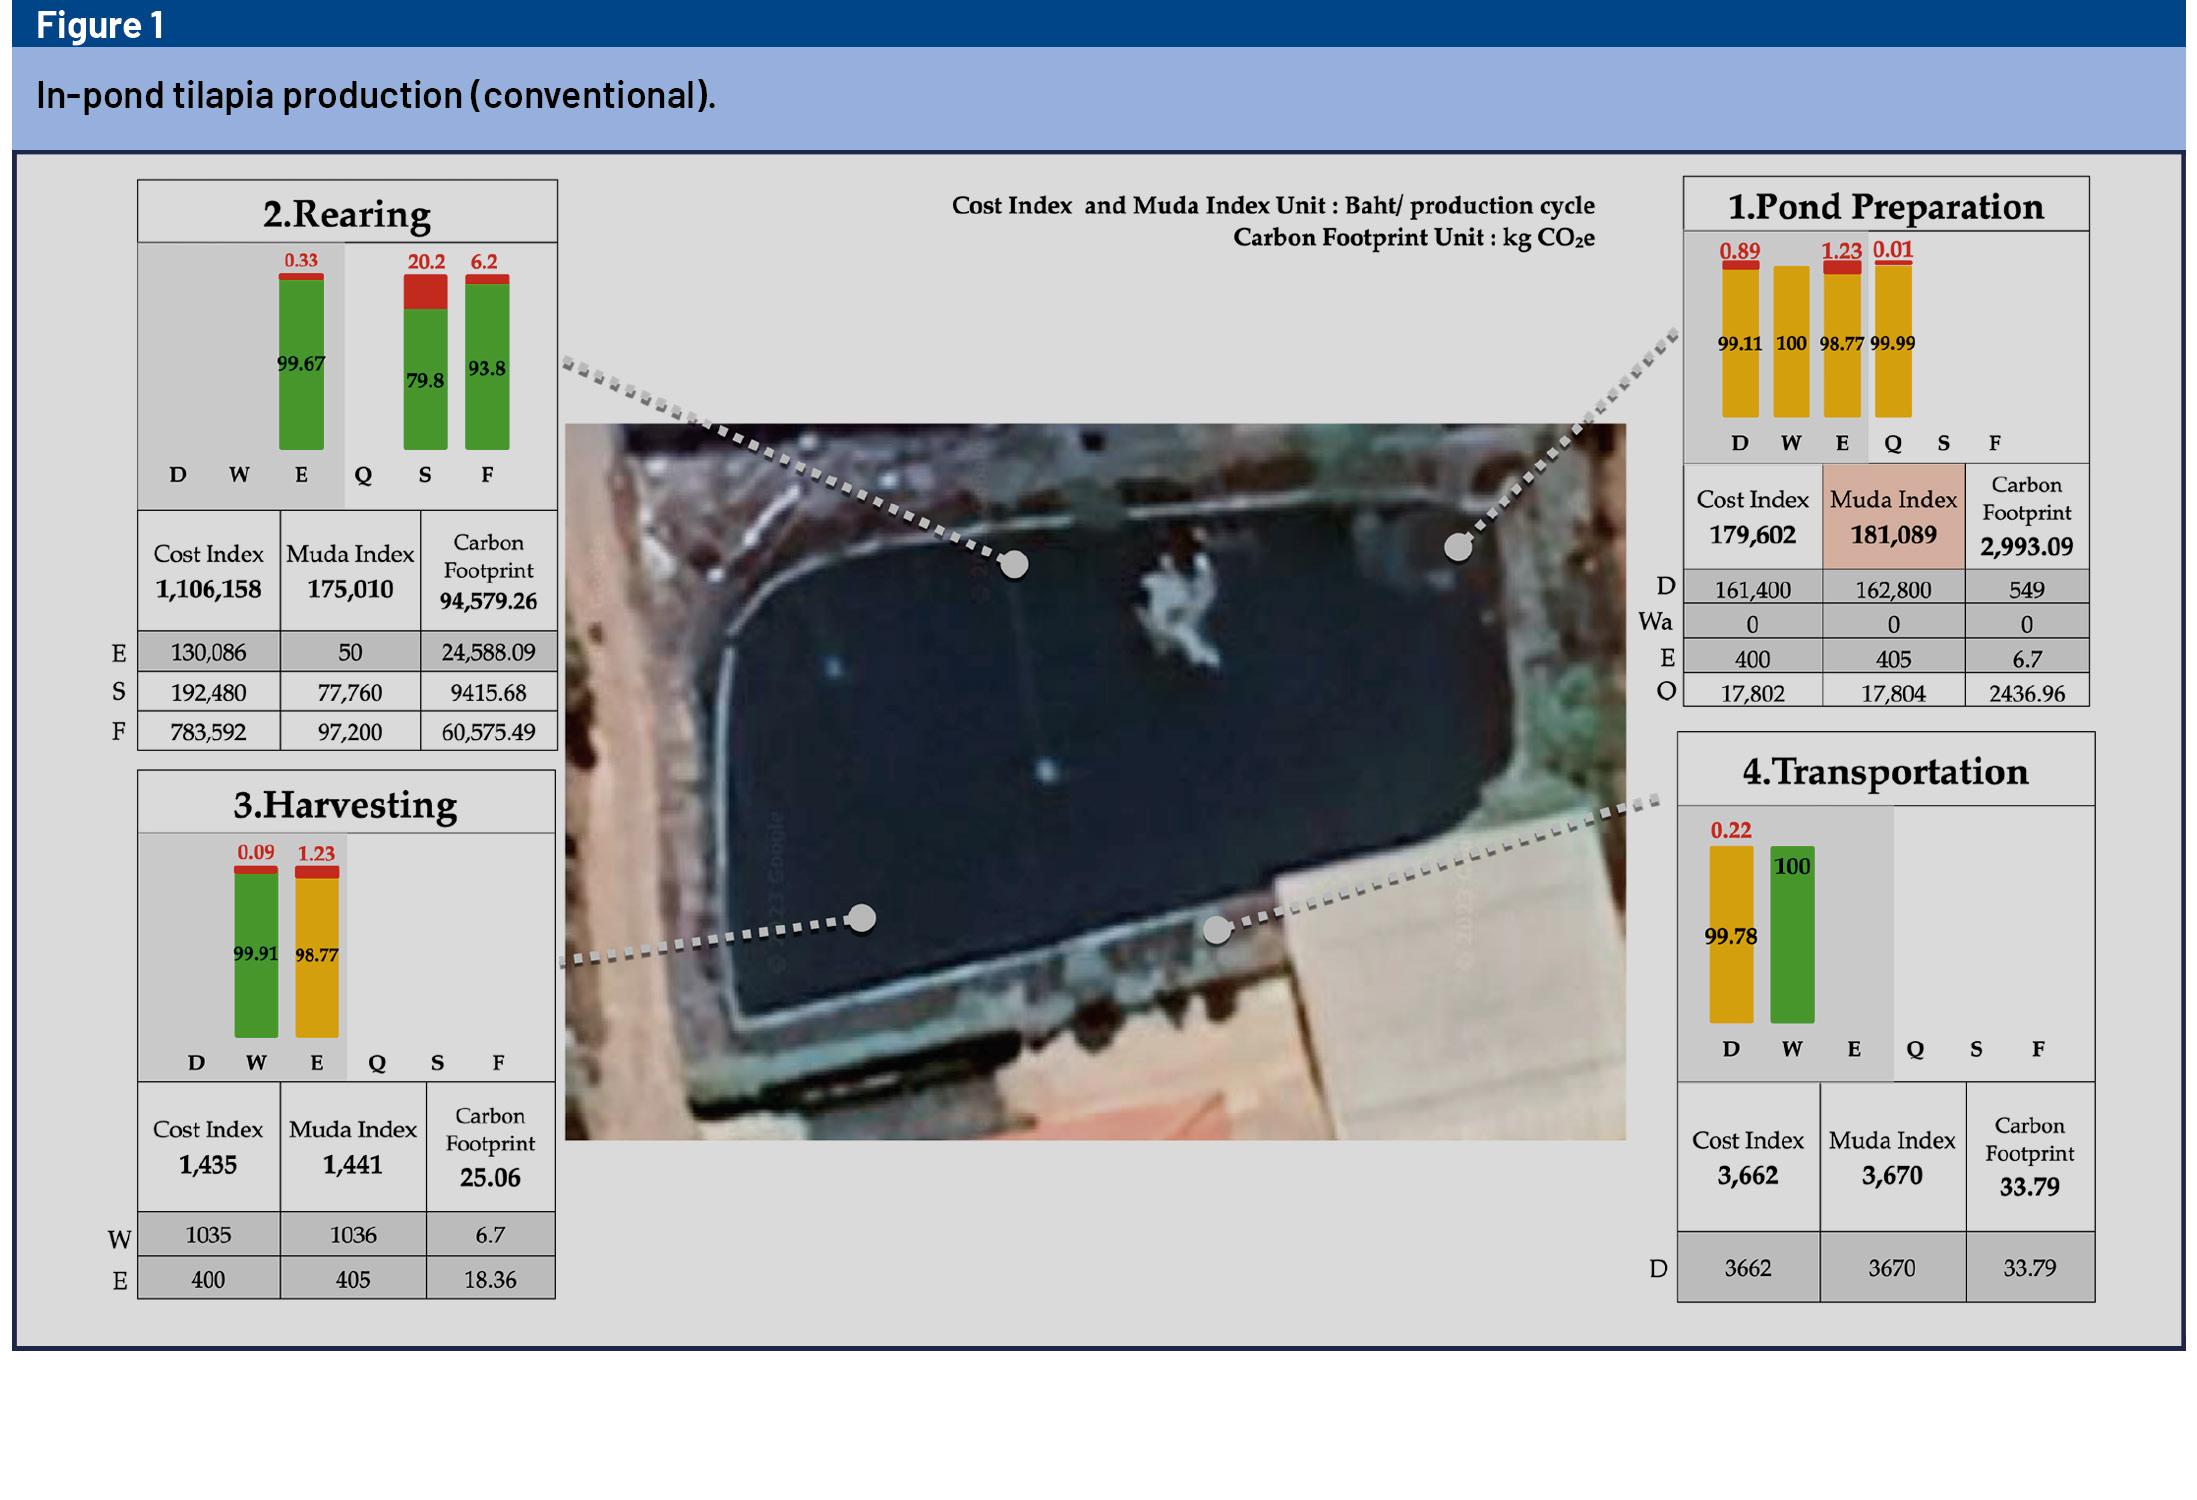Select the 4.Transportation panel header
Screen dimensions: 2197x1500
click(x=1885, y=771)
